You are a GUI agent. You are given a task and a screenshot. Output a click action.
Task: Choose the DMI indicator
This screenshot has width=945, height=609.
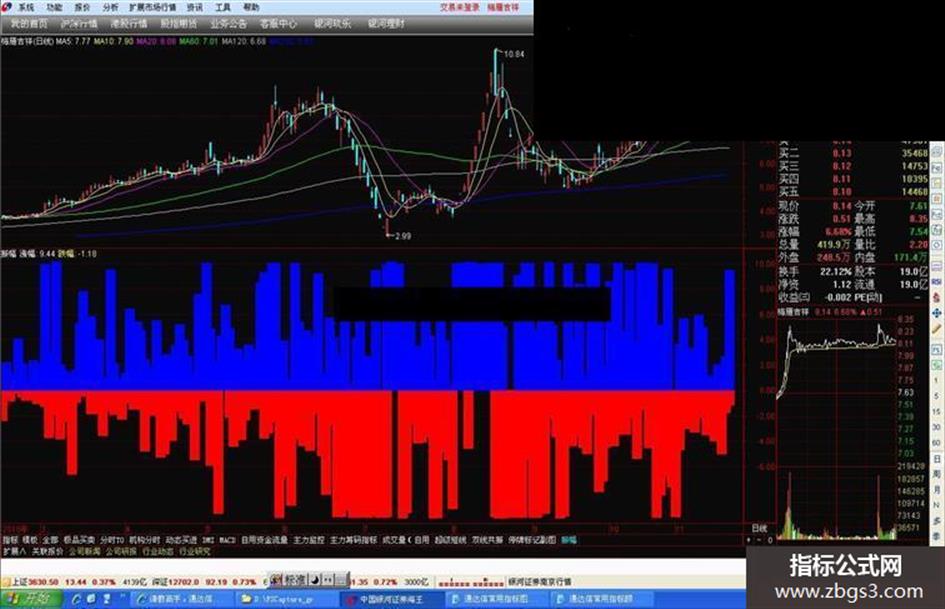pyautogui.click(x=209, y=540)
